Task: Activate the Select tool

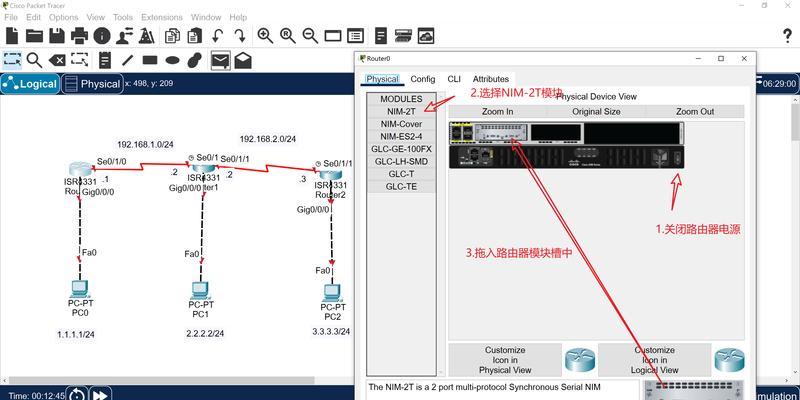Action: pos(12,60)
